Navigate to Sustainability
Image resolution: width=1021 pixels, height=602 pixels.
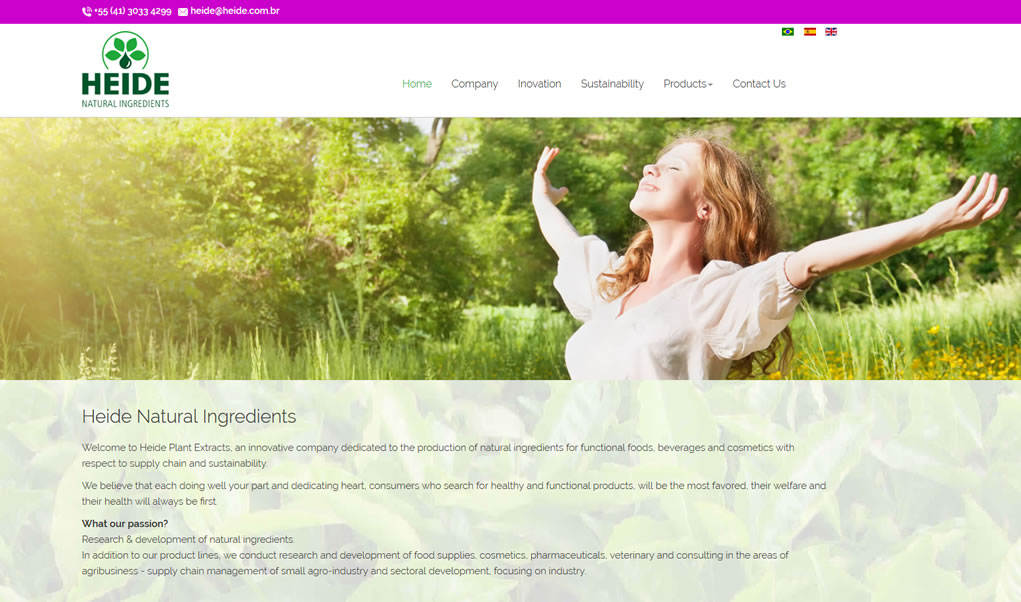point(612,84)
